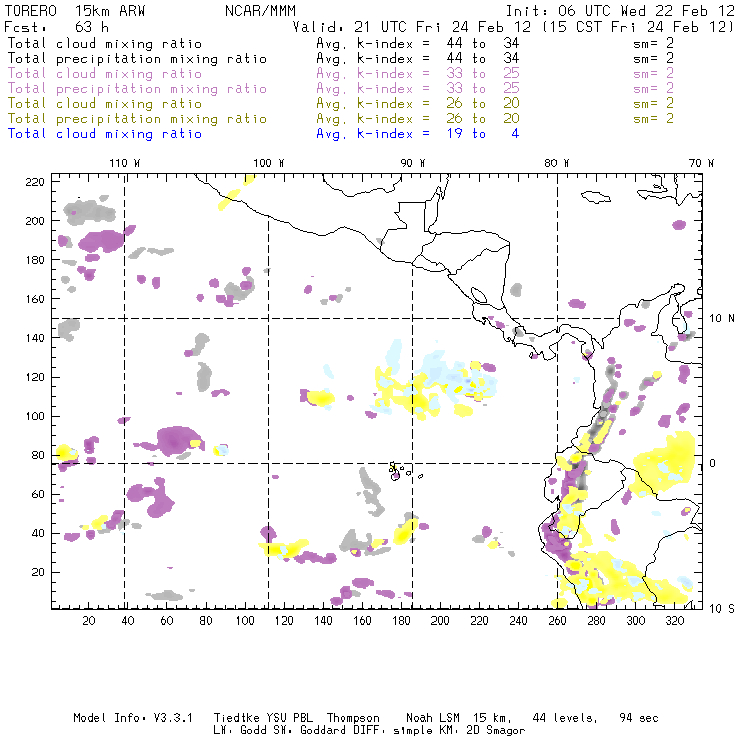740x740 pixels.
Task: Click the 'YSU PBL' footer text
Action: tap(289, 718)
